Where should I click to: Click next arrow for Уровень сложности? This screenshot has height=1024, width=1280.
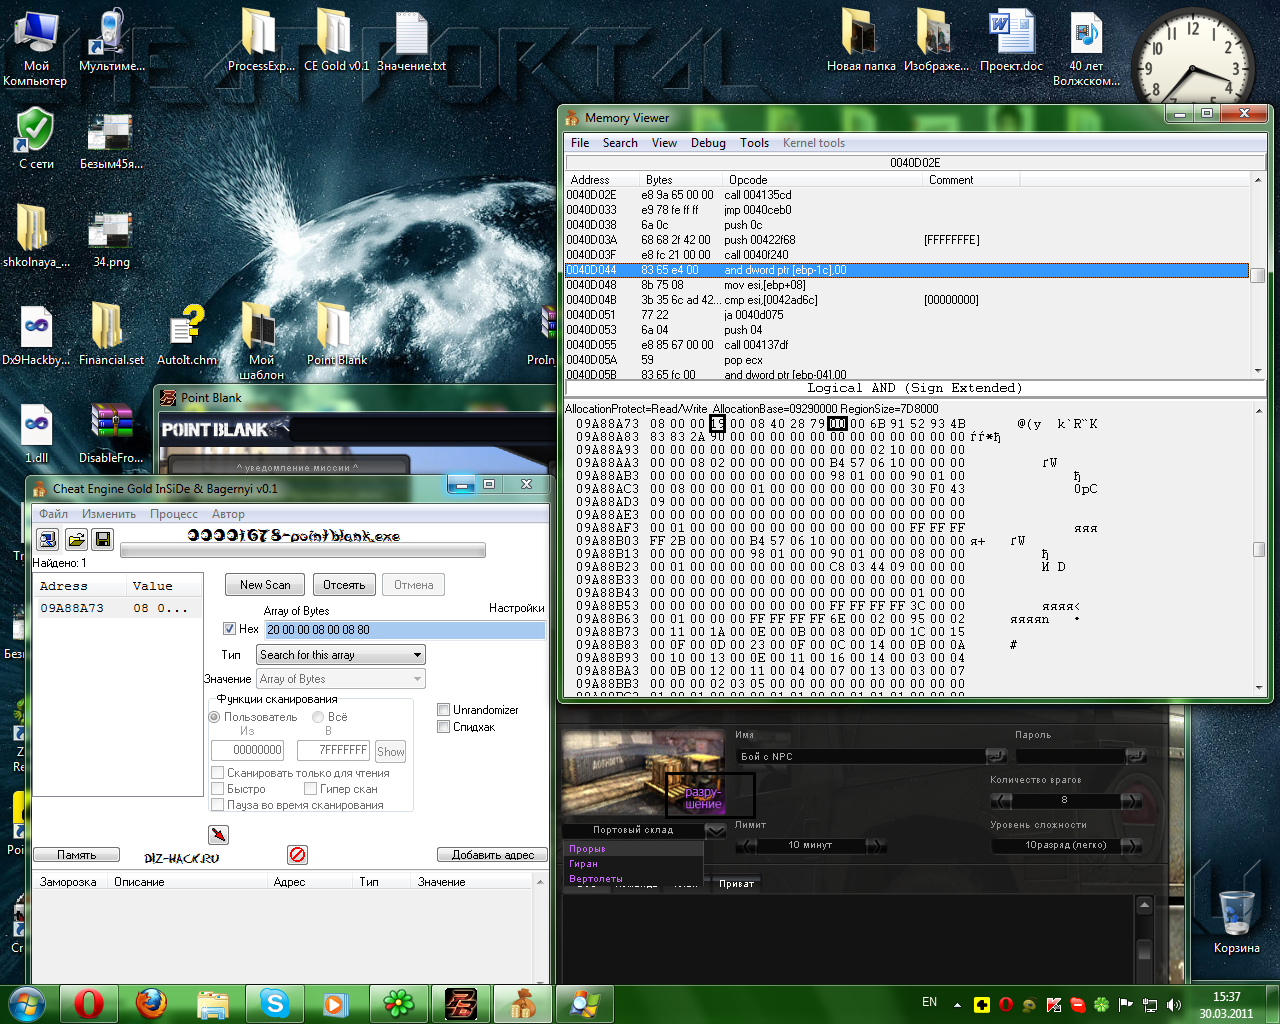(x=1131, y=845)
